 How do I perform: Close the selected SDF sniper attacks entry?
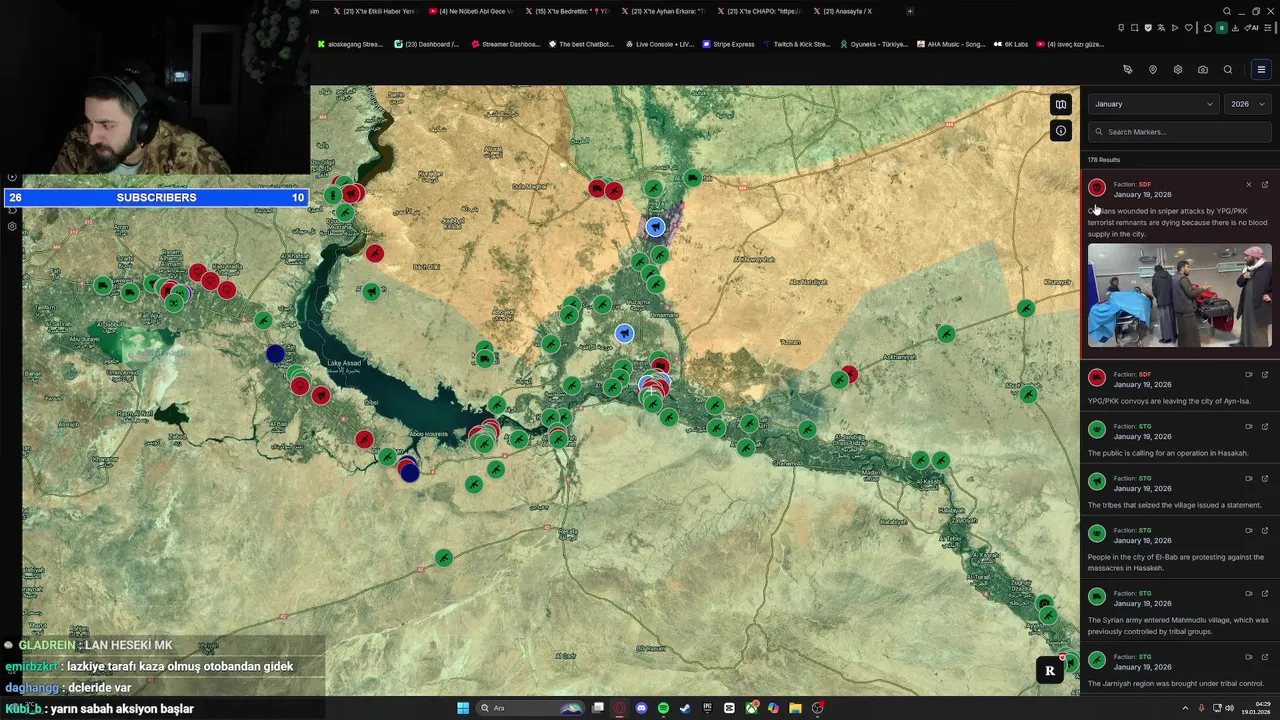point(1248,185)
